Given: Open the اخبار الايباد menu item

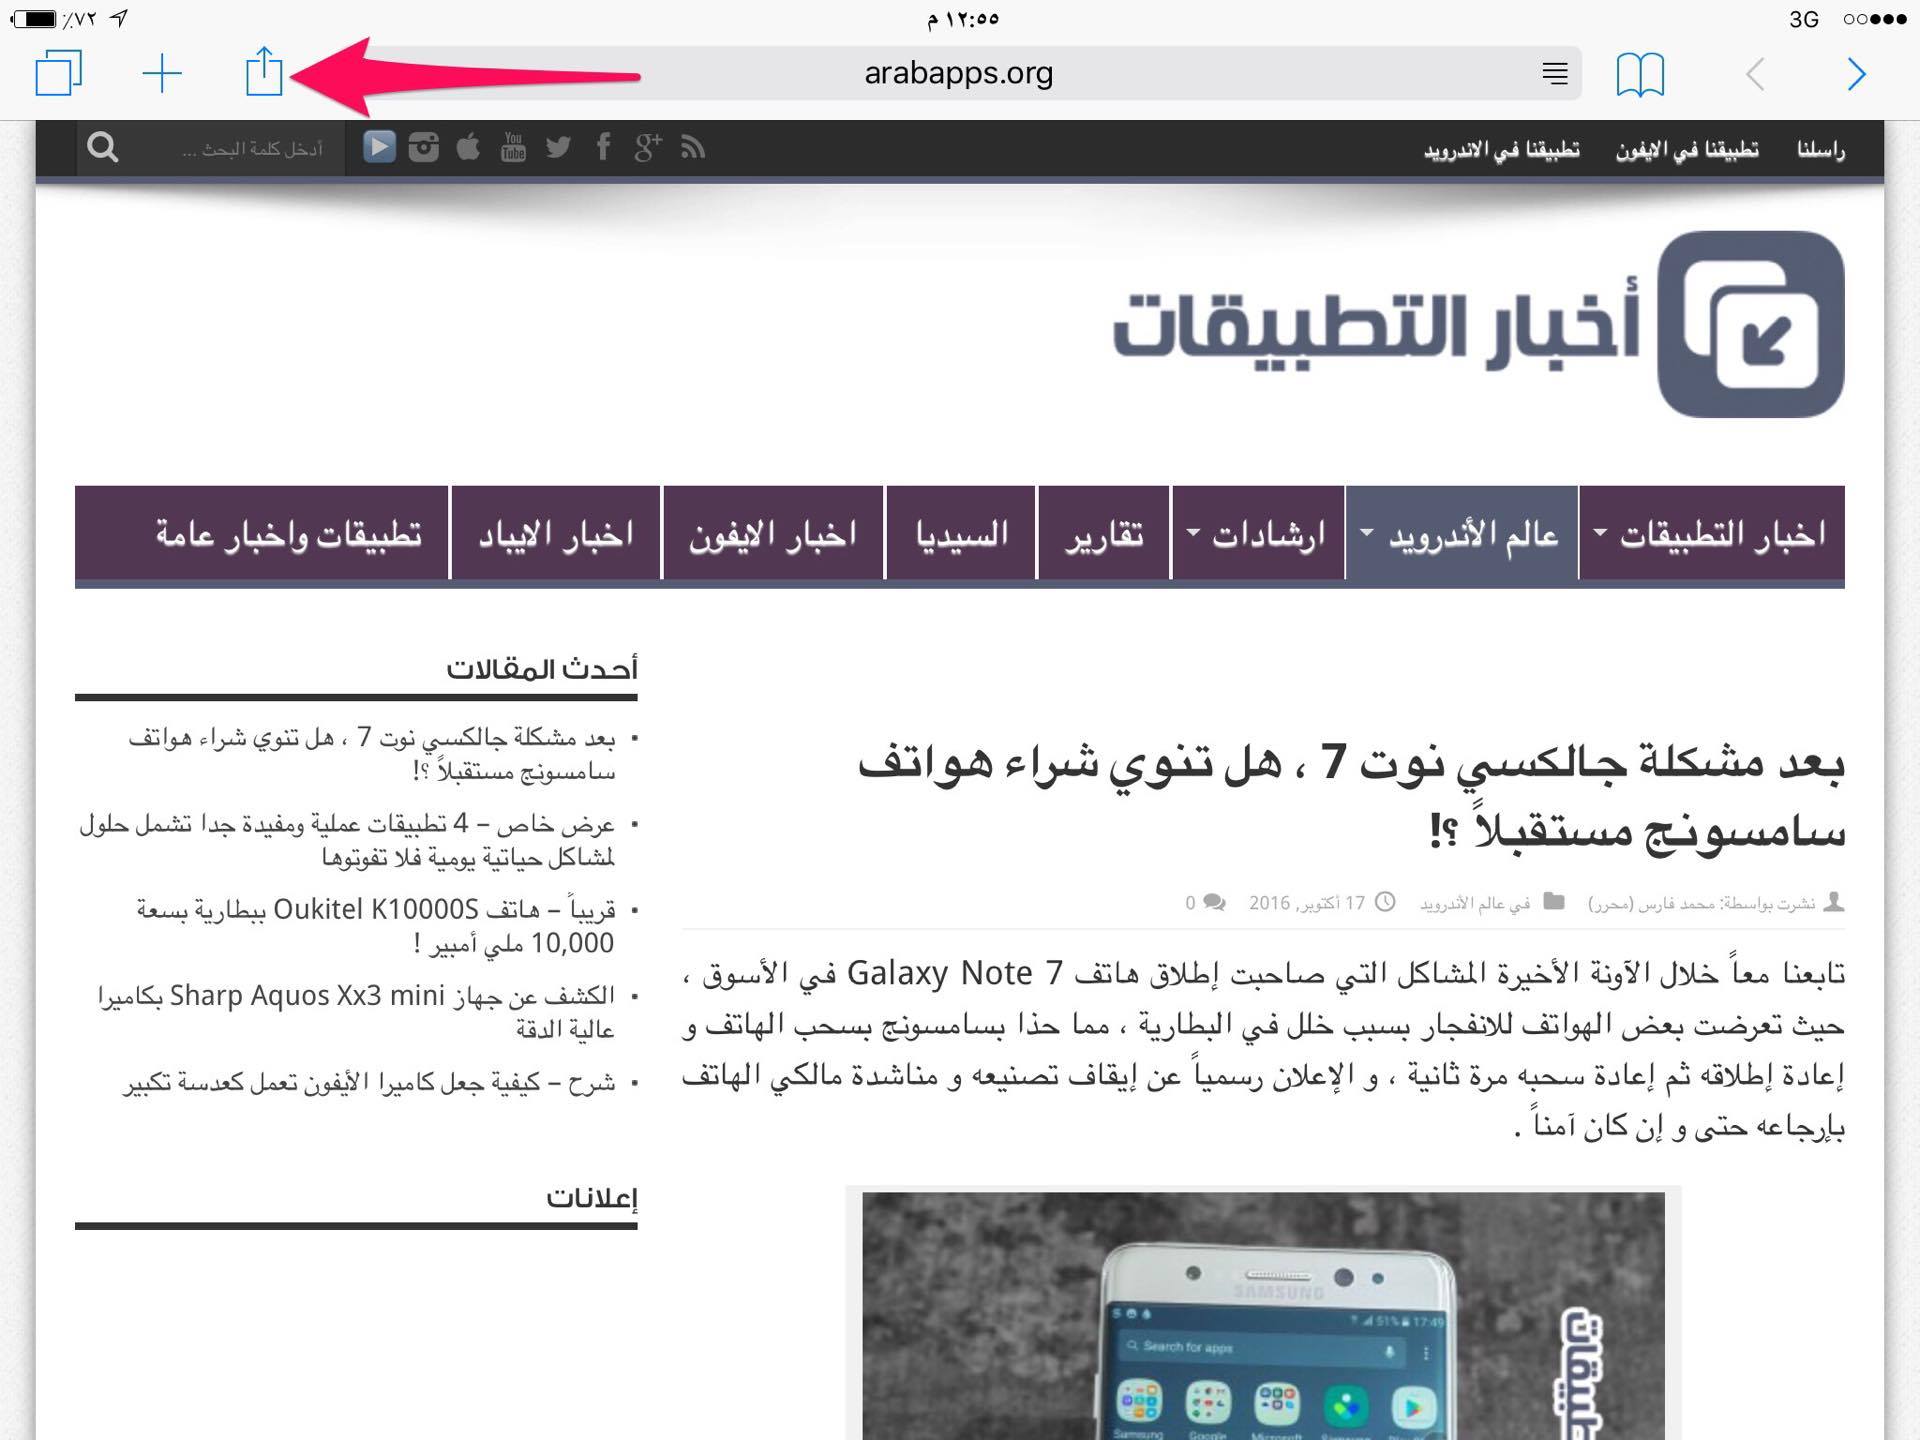Looking at the screenshot, I should (x=556, y=533).
